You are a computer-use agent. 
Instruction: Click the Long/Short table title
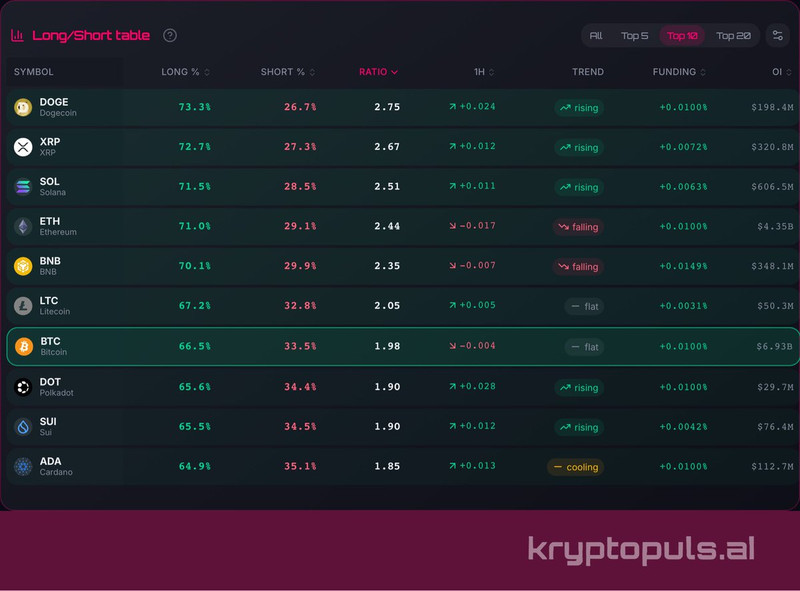[x=91, y=35]
